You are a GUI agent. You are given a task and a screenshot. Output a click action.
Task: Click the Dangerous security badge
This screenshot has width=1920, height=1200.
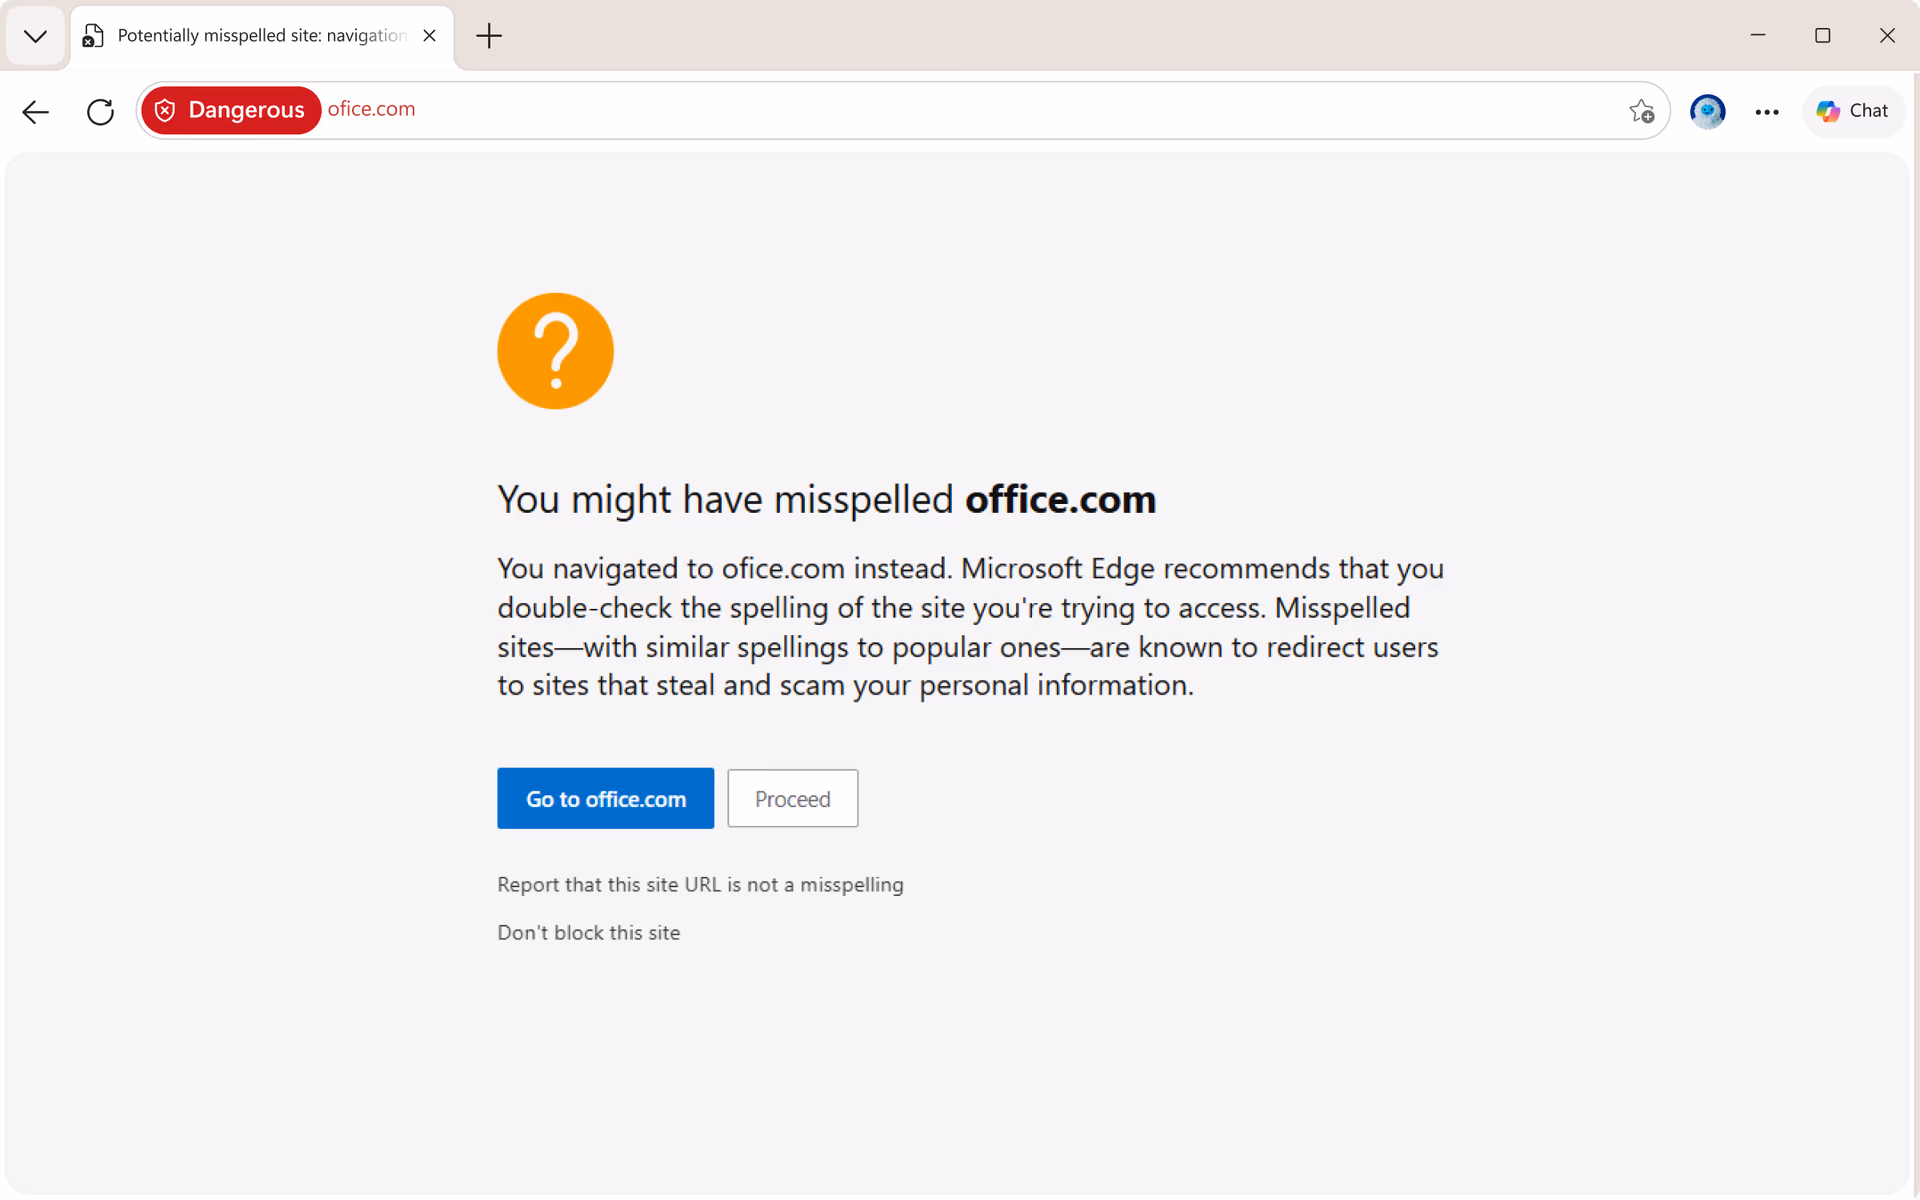click(x=231, y=110)
